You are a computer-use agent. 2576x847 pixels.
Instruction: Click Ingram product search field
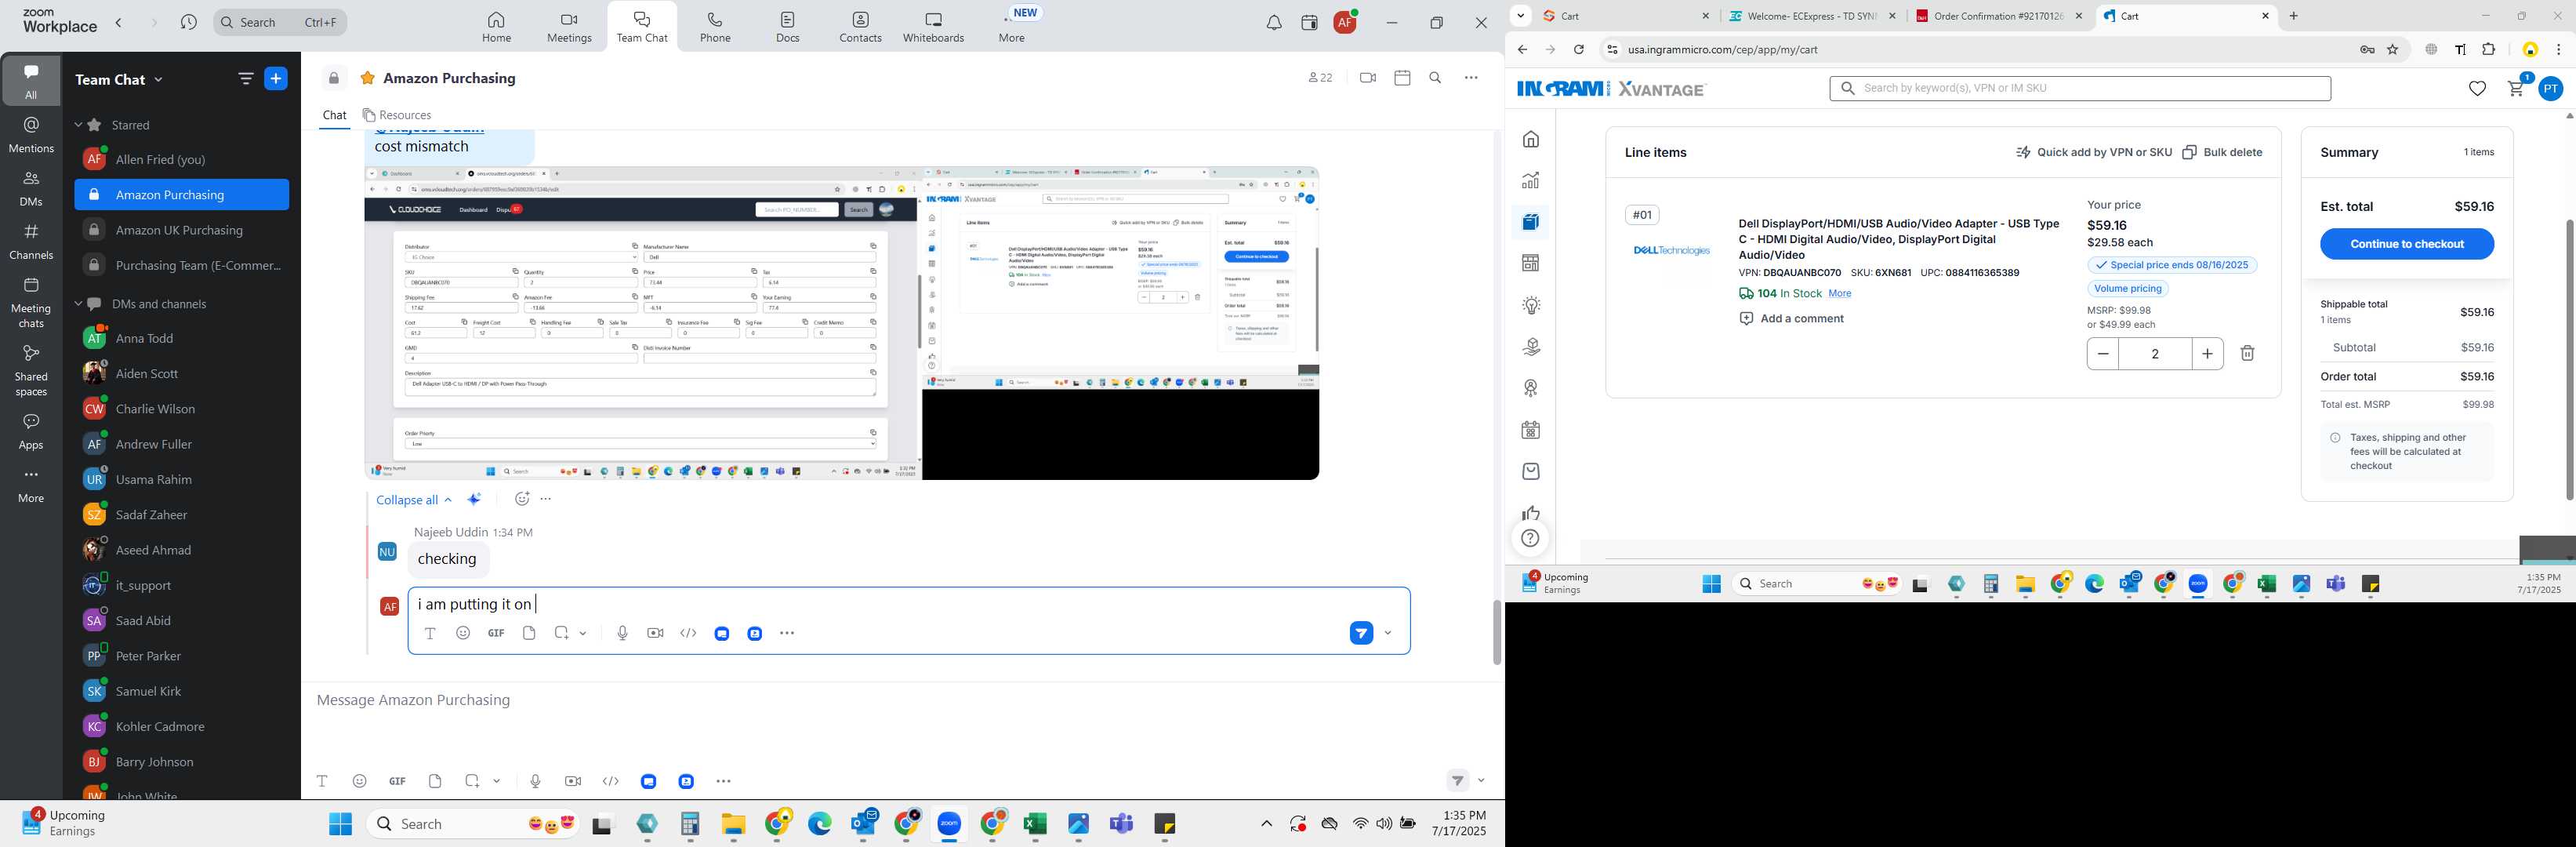pyautogui.click(x=2080, y=89)
